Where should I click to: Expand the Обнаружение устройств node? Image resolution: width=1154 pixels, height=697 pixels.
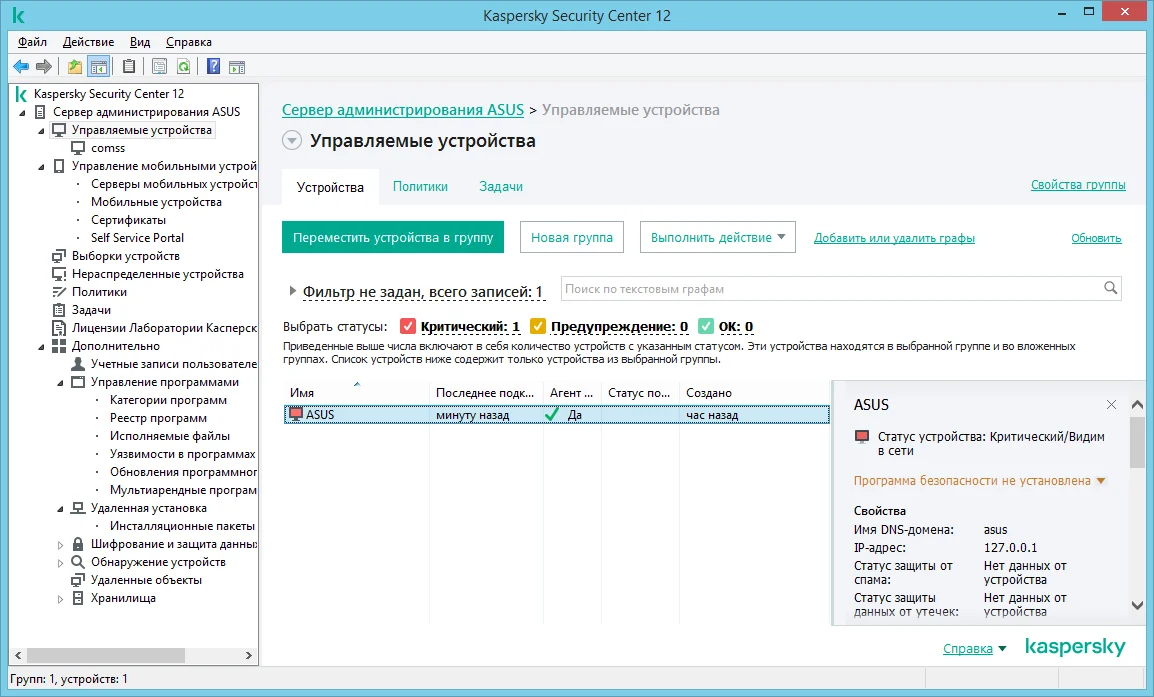[x=60, y=563]
